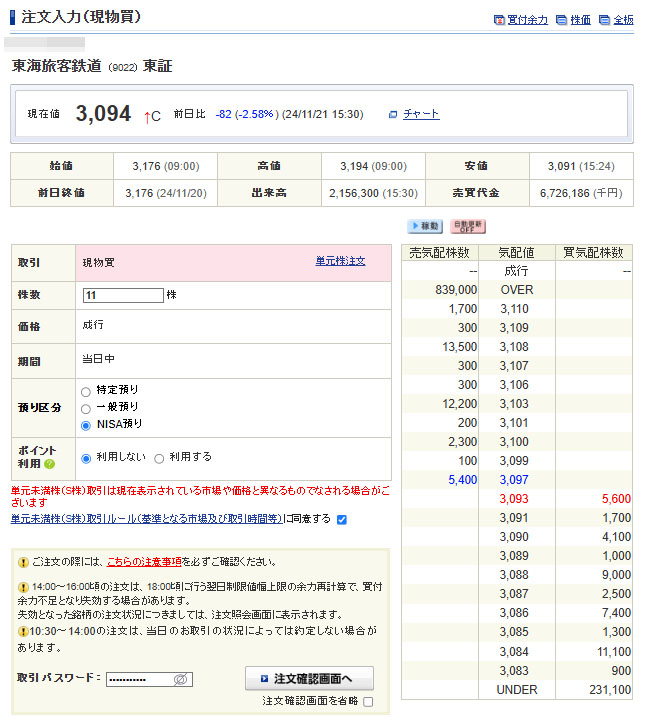Toggle password visibility eye icon

click(181, 679)
